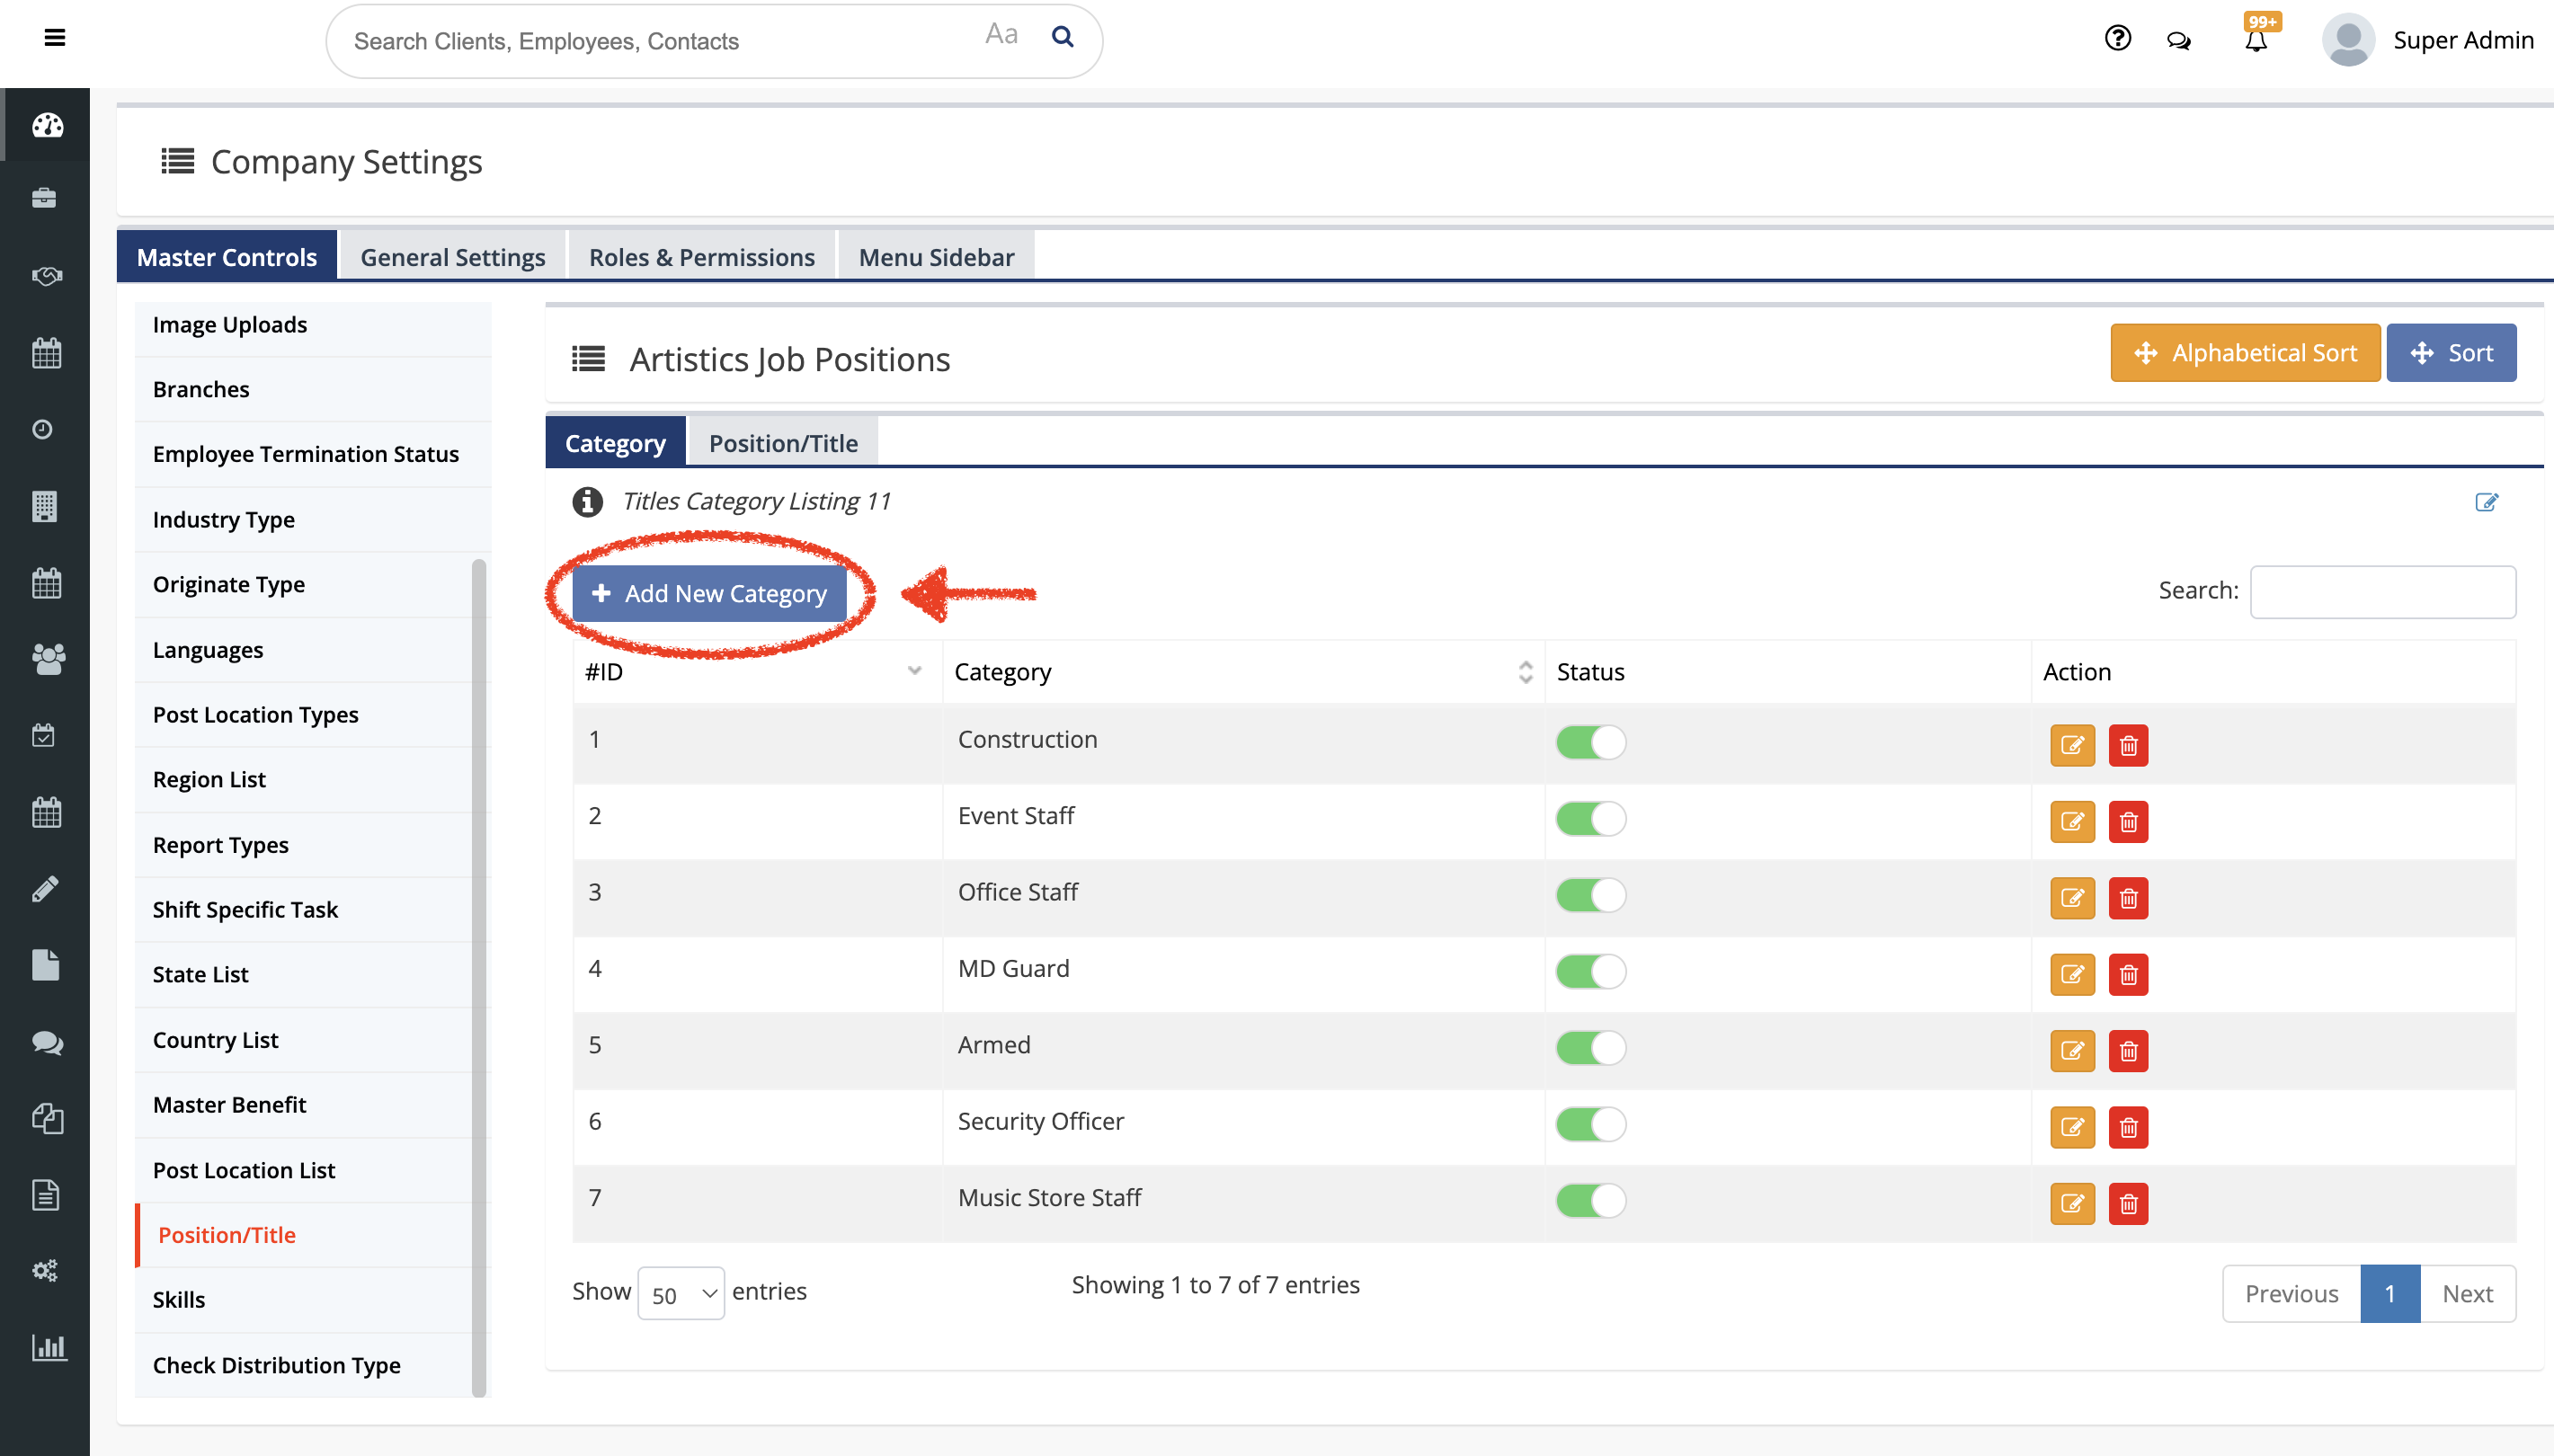Open the help question mark icon
This screenshot has width=2554, height=1456.
click(2117, 39)
